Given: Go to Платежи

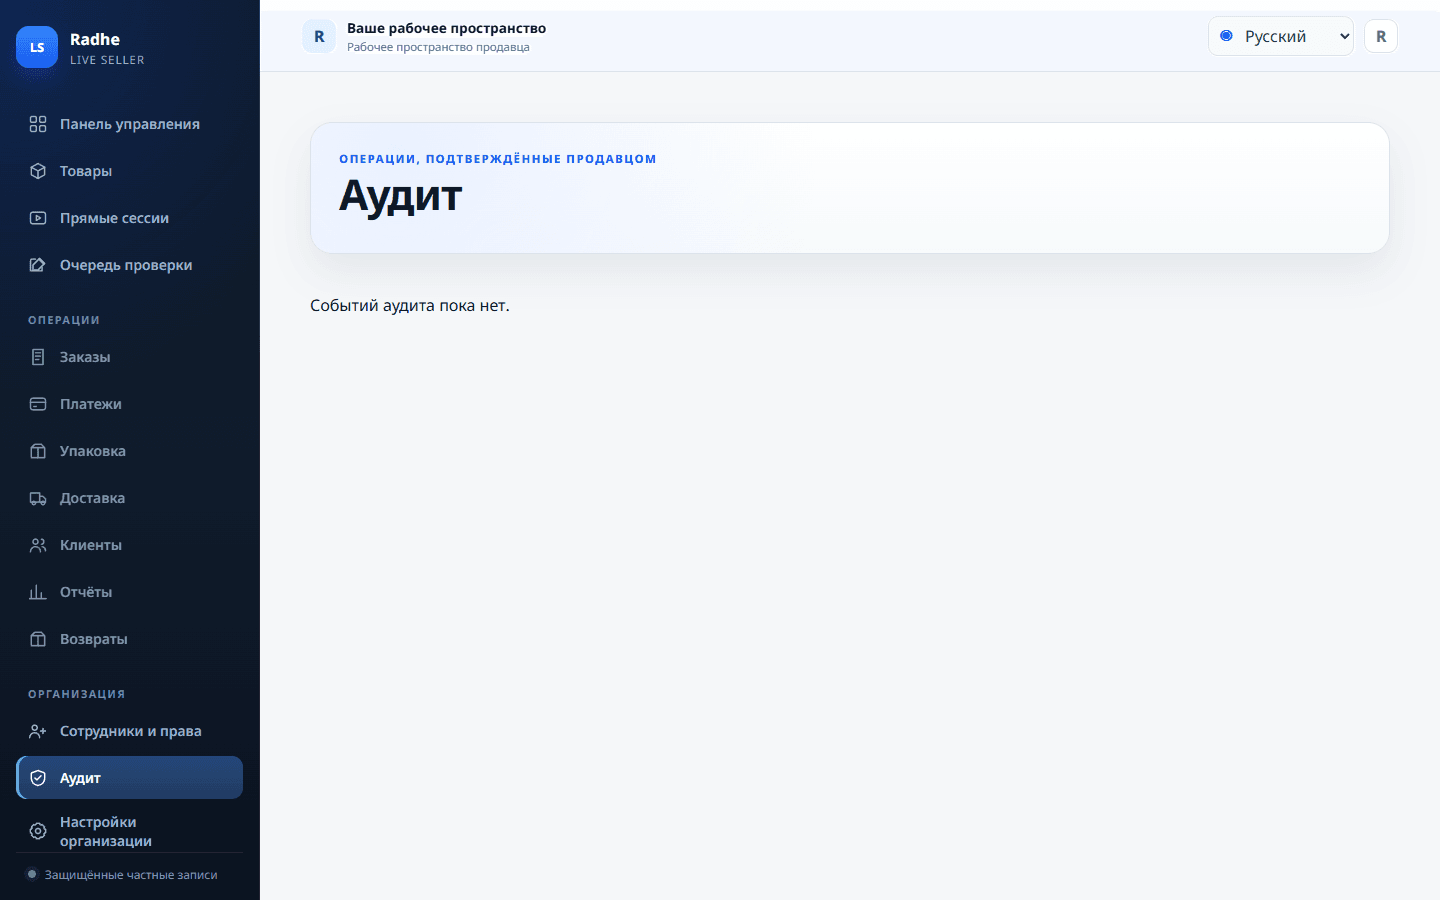Looking at the screenshot, I should (x=130, y=404).
